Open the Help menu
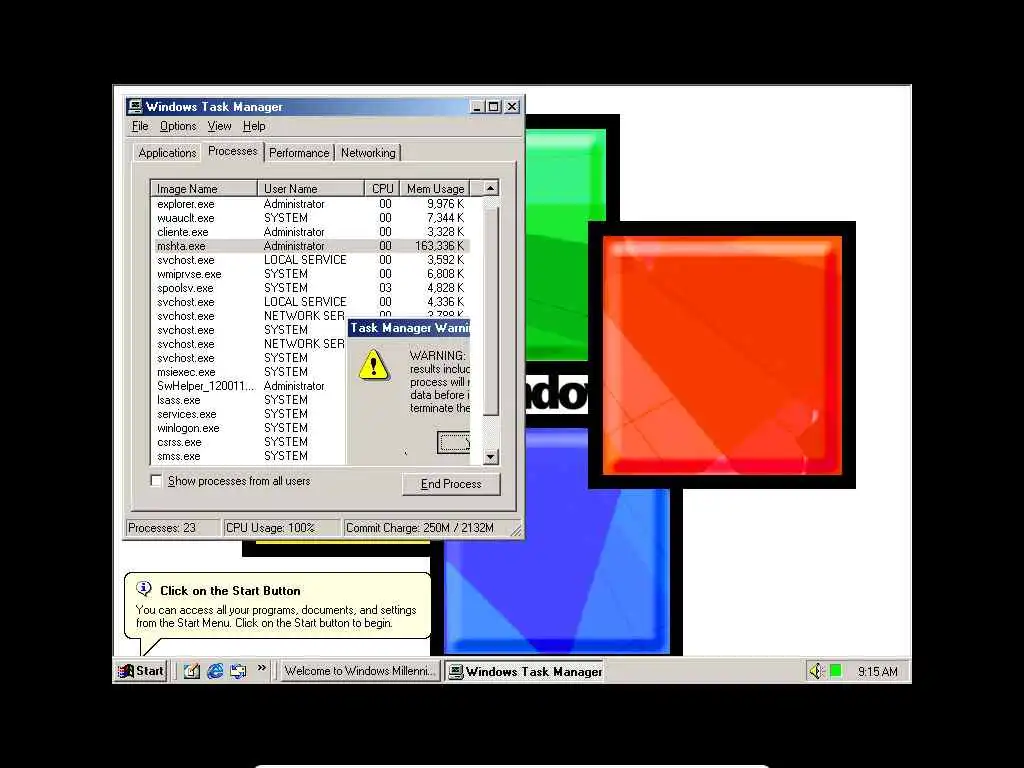Viewport: 1024px width, 768px height. click(x=254, y=126)
